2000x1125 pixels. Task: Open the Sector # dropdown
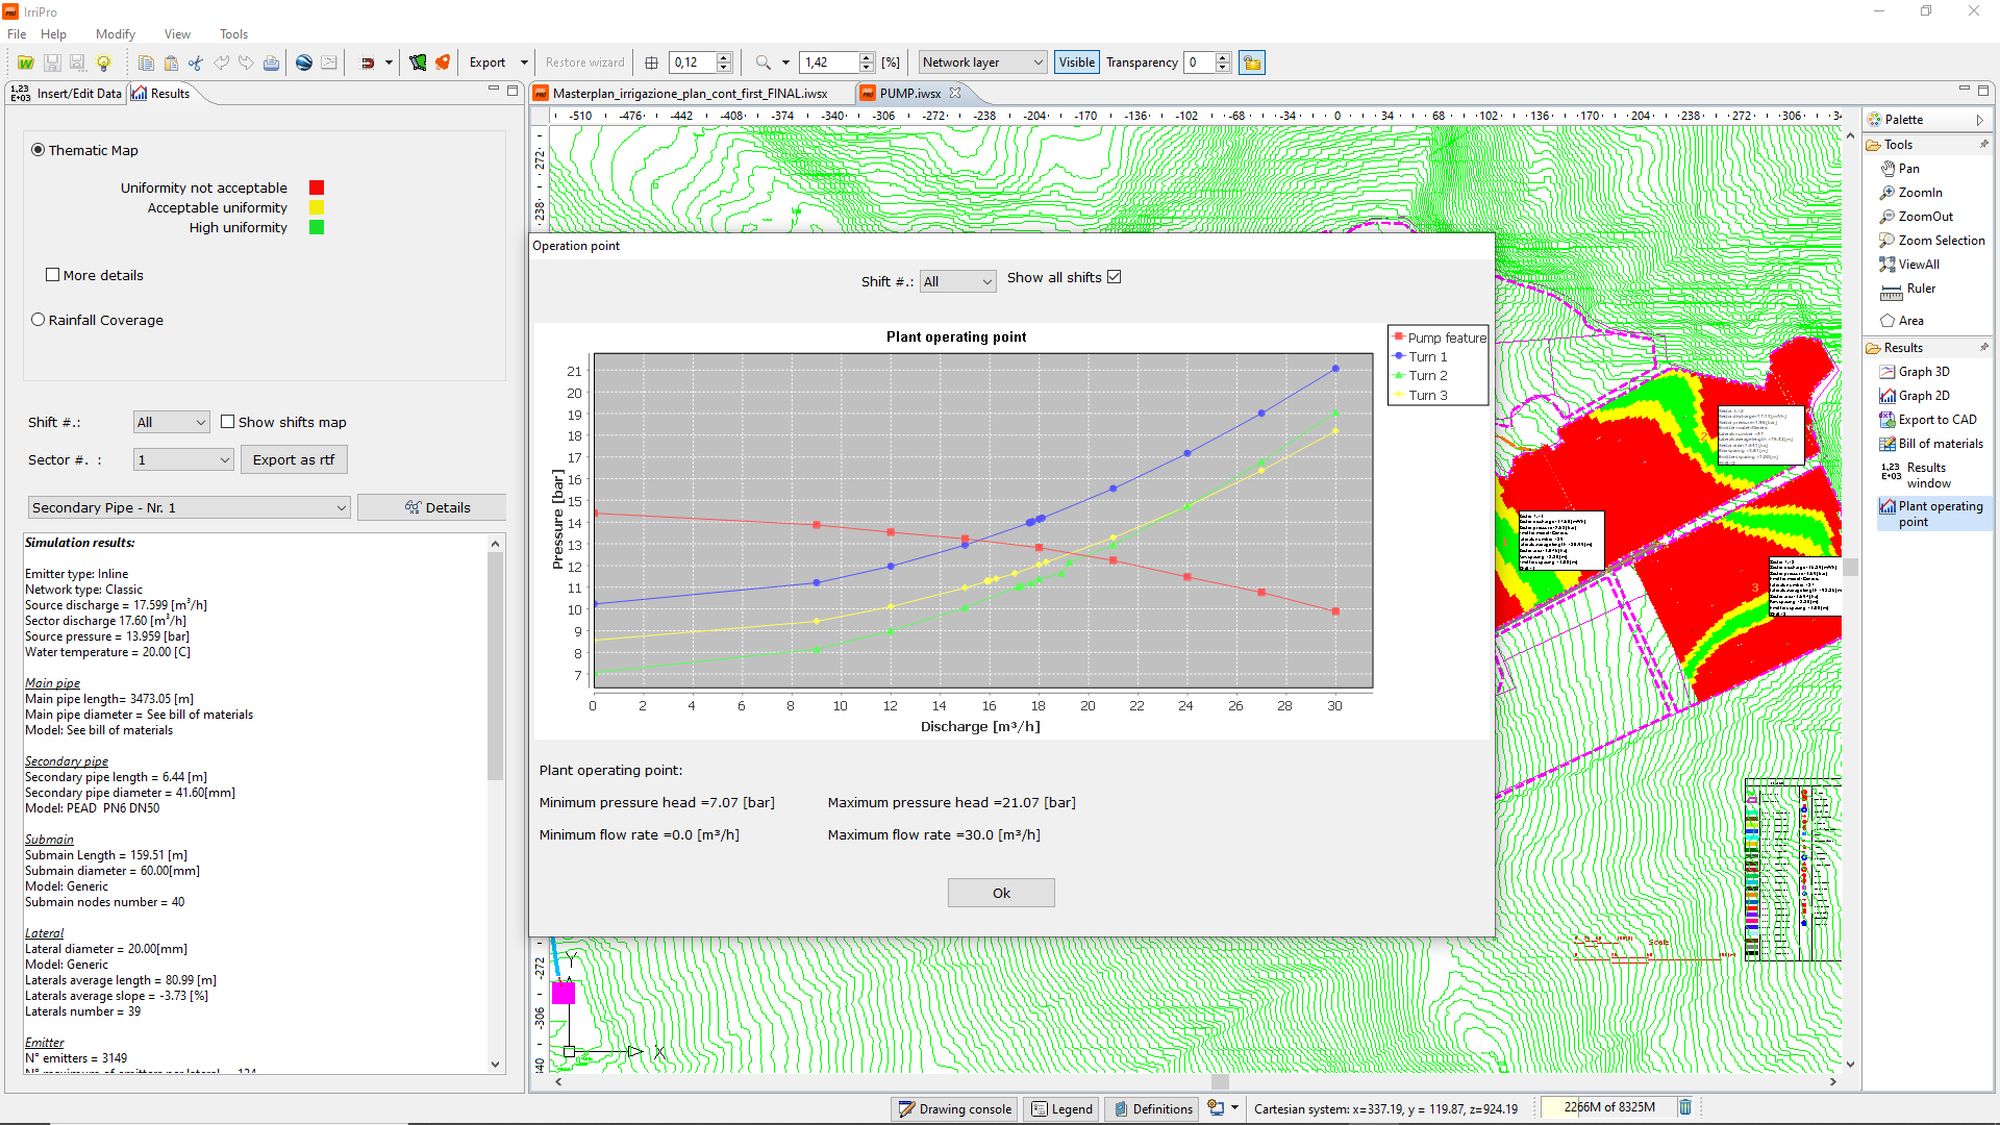coord(183,460)
